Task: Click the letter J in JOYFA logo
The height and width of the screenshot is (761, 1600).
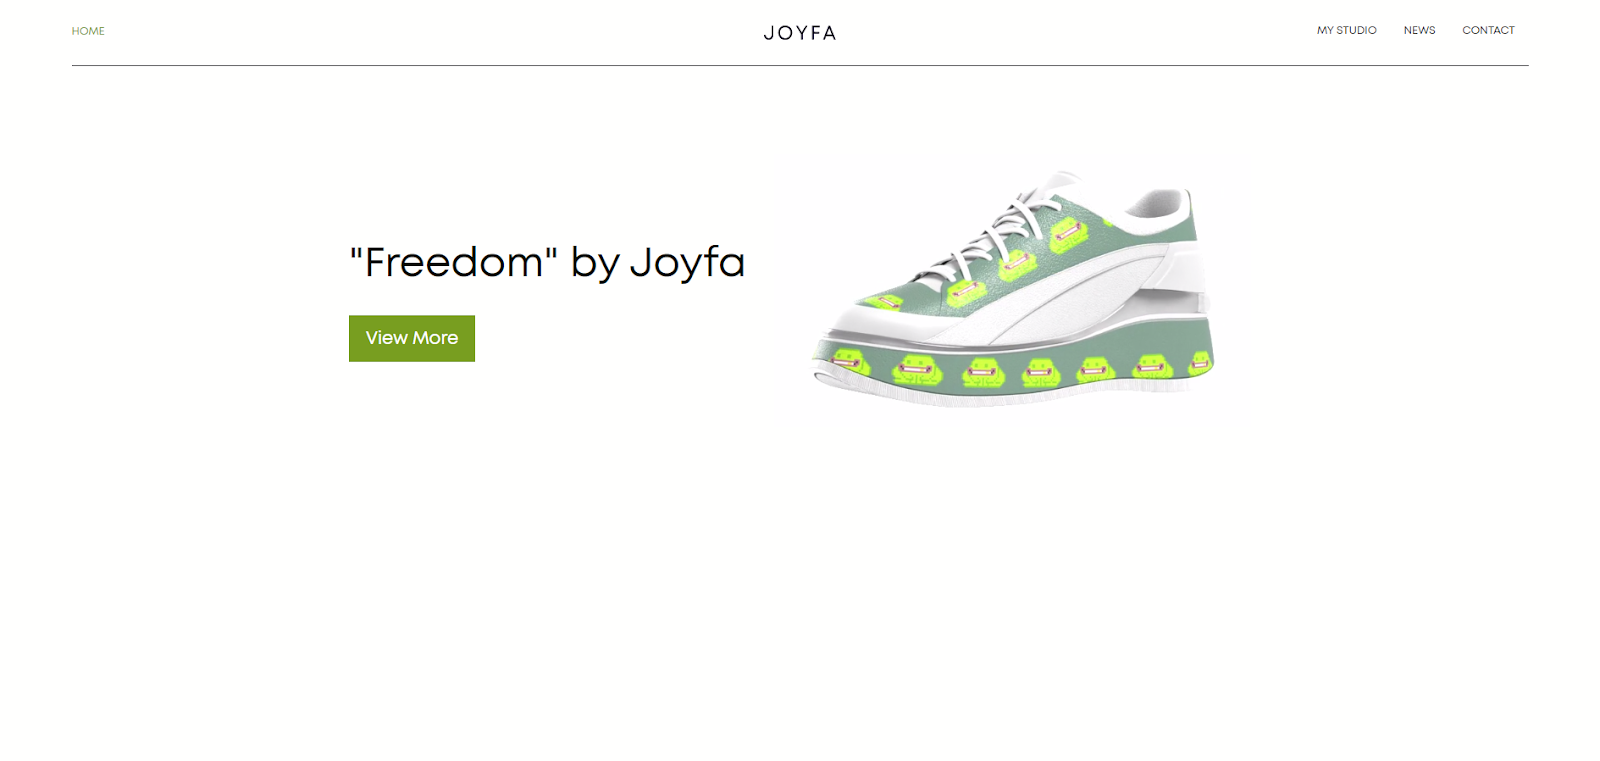Action: pos(769,33)
